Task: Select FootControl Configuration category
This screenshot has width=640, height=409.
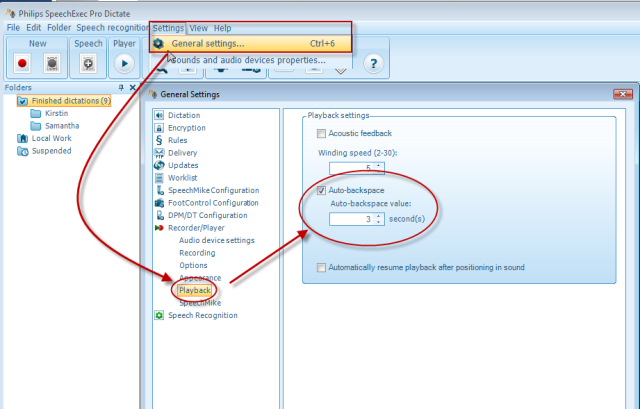Action: [213, 203]
